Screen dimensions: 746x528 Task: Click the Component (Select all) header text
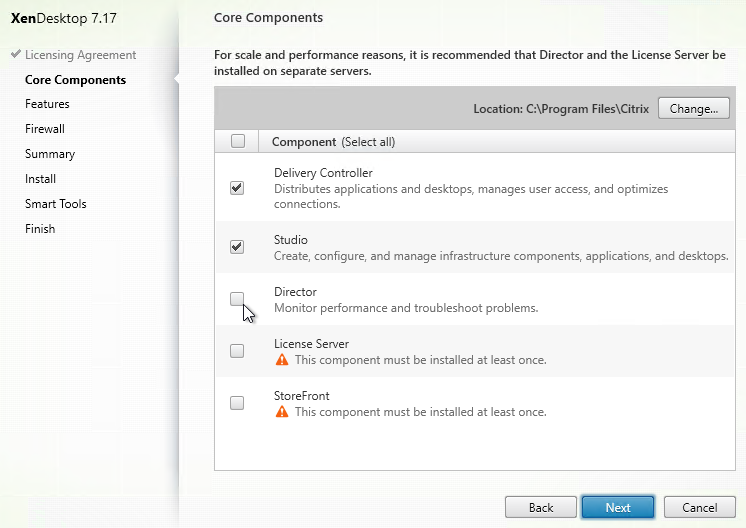[x=334, y=142]
